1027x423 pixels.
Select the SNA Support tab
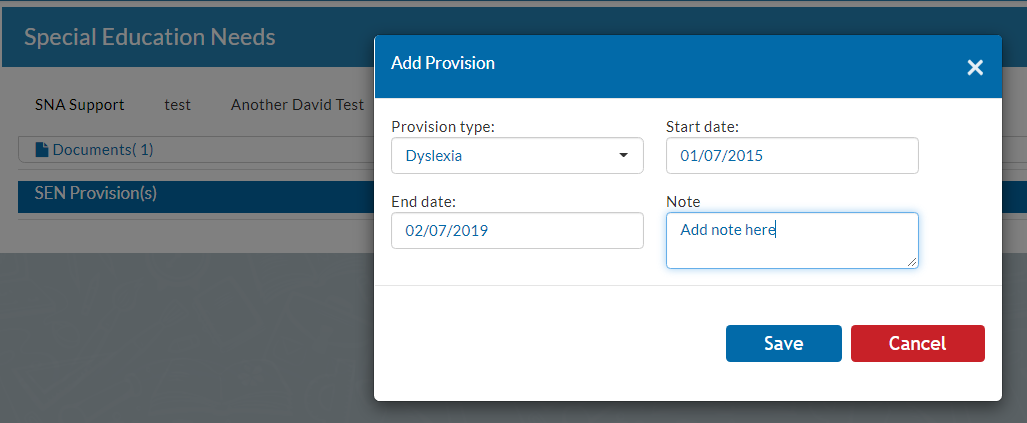pos(80,105)
